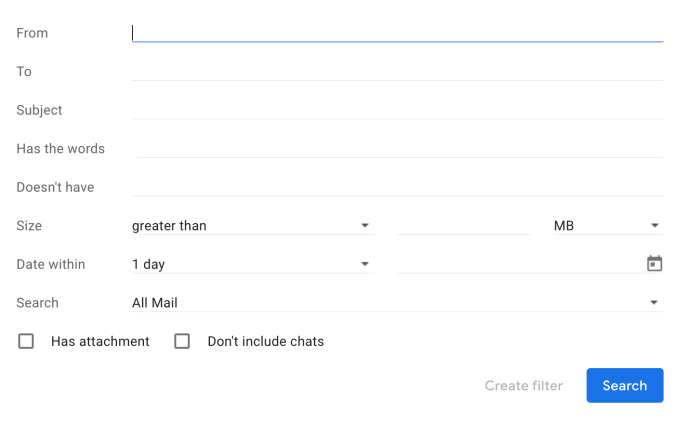
Task: Focus the From input field
Action: [397, 33]
